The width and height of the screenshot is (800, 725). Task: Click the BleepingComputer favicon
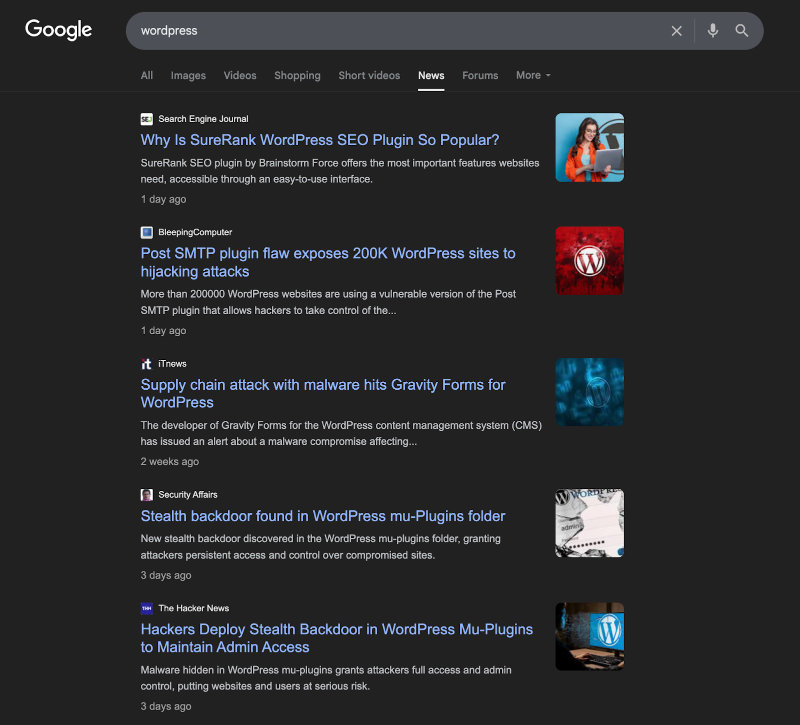point(146,233)
